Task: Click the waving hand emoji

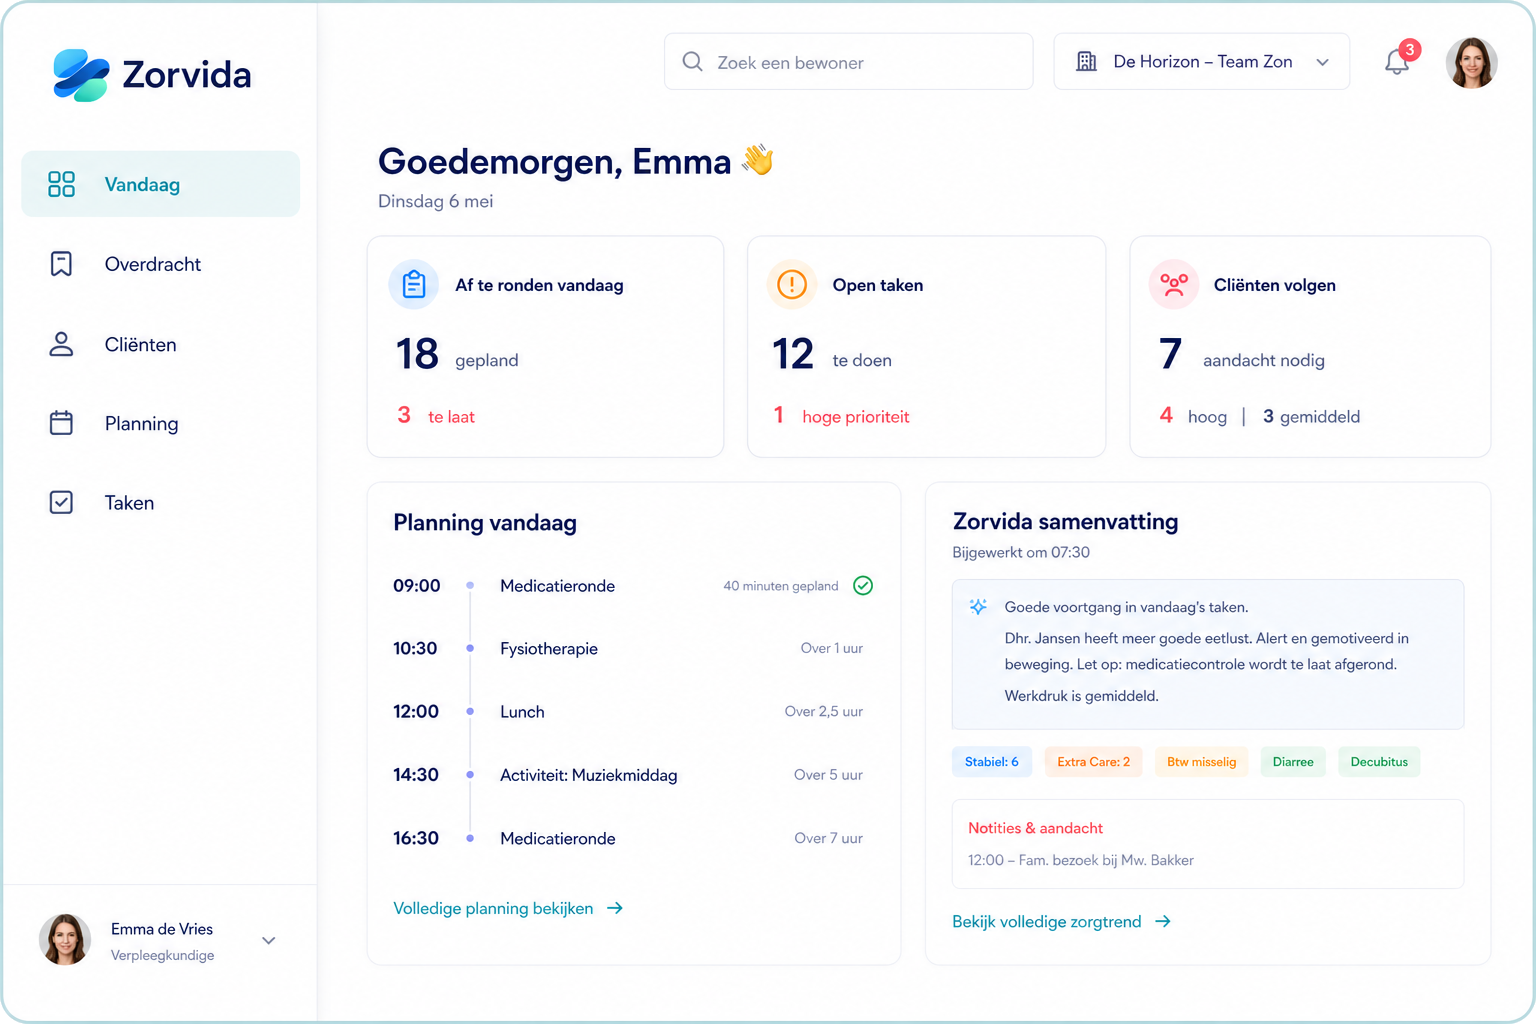Action: pyautogui.click(x=757, y=160)
